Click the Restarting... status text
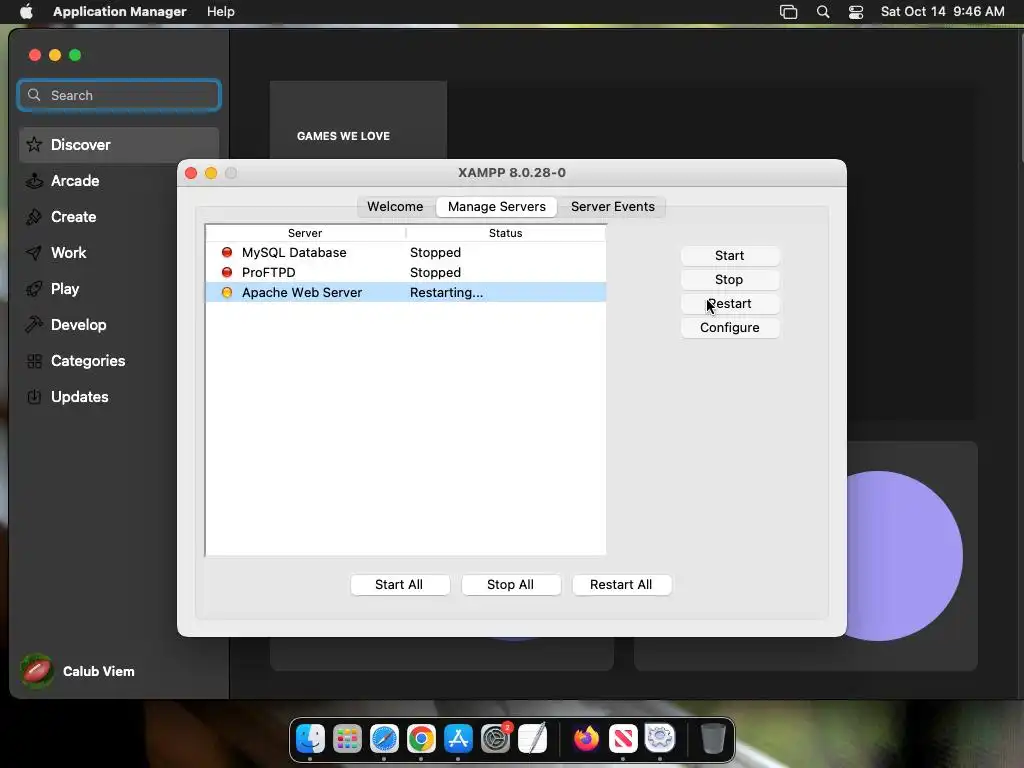1024x768 pixels. (x=447, y=293)
